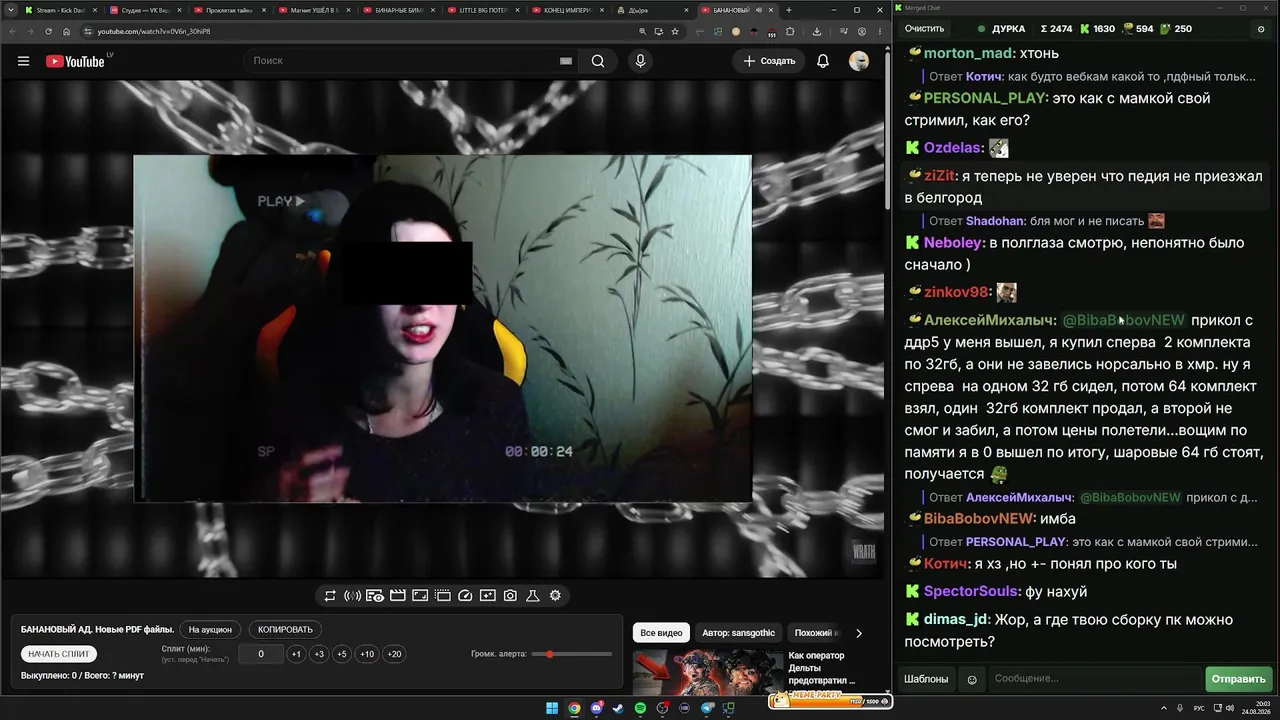Screen dimensions: 1280x720
Task: Add twenty minutes with +20 button
Action: 394,654
